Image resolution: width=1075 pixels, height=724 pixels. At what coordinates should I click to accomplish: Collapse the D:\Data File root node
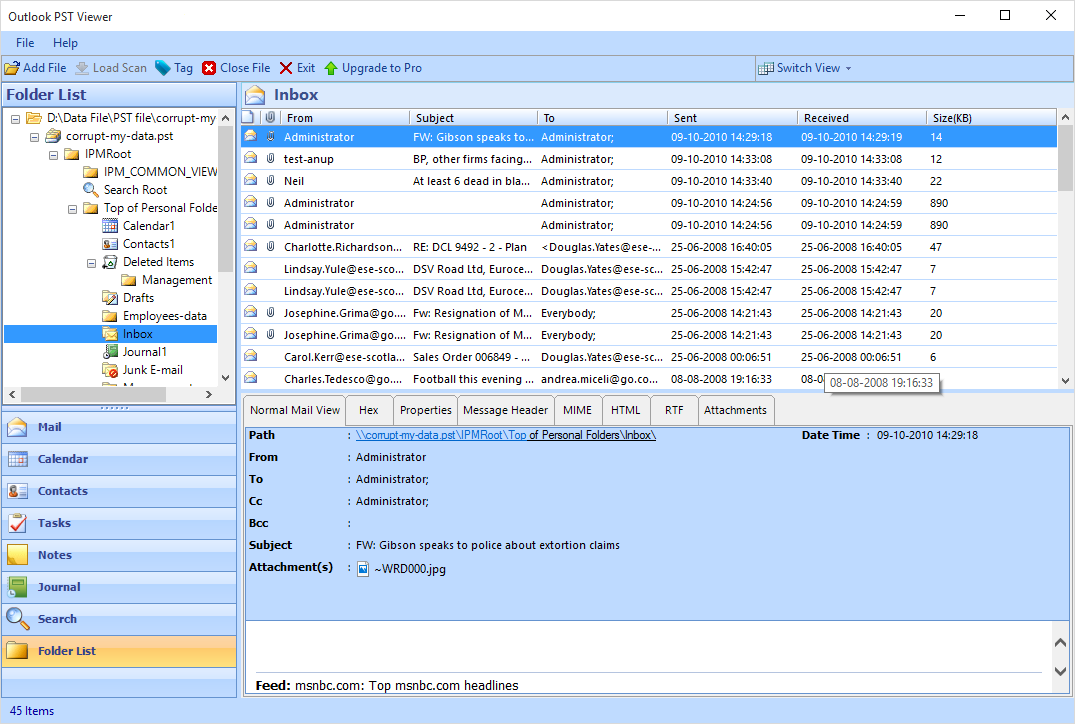click(x=15, y=119)
